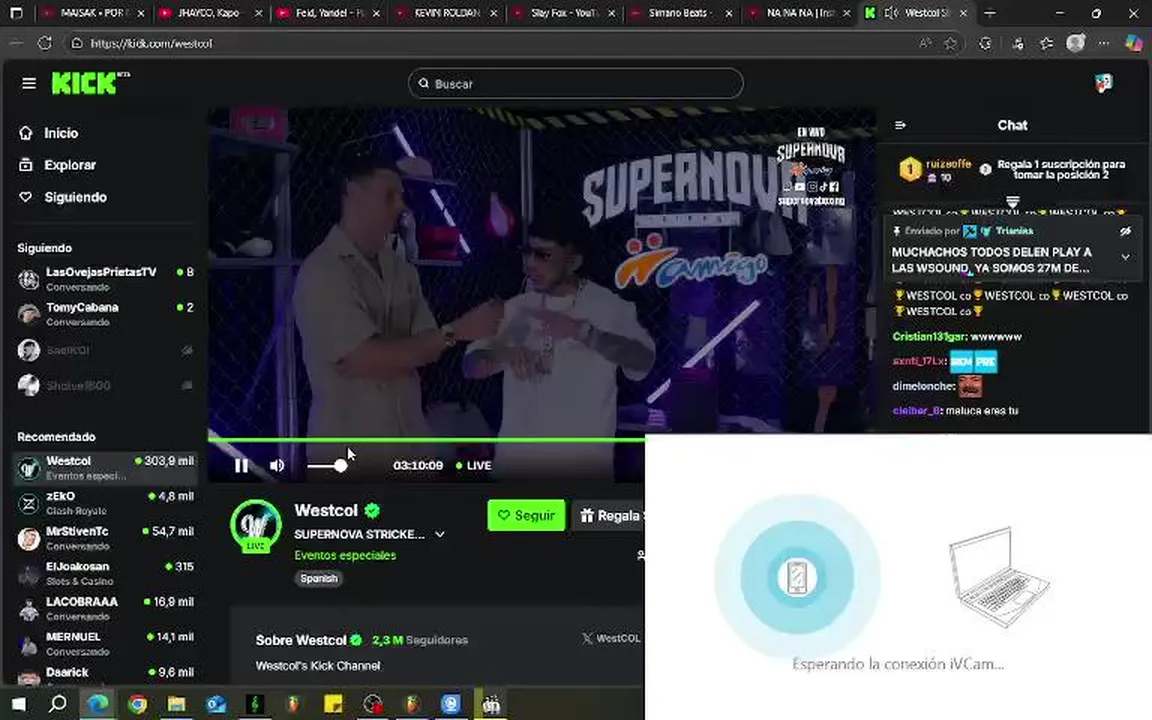Open the X WestCOL social link
1152x720 pixels.
(x=611, y=638)
